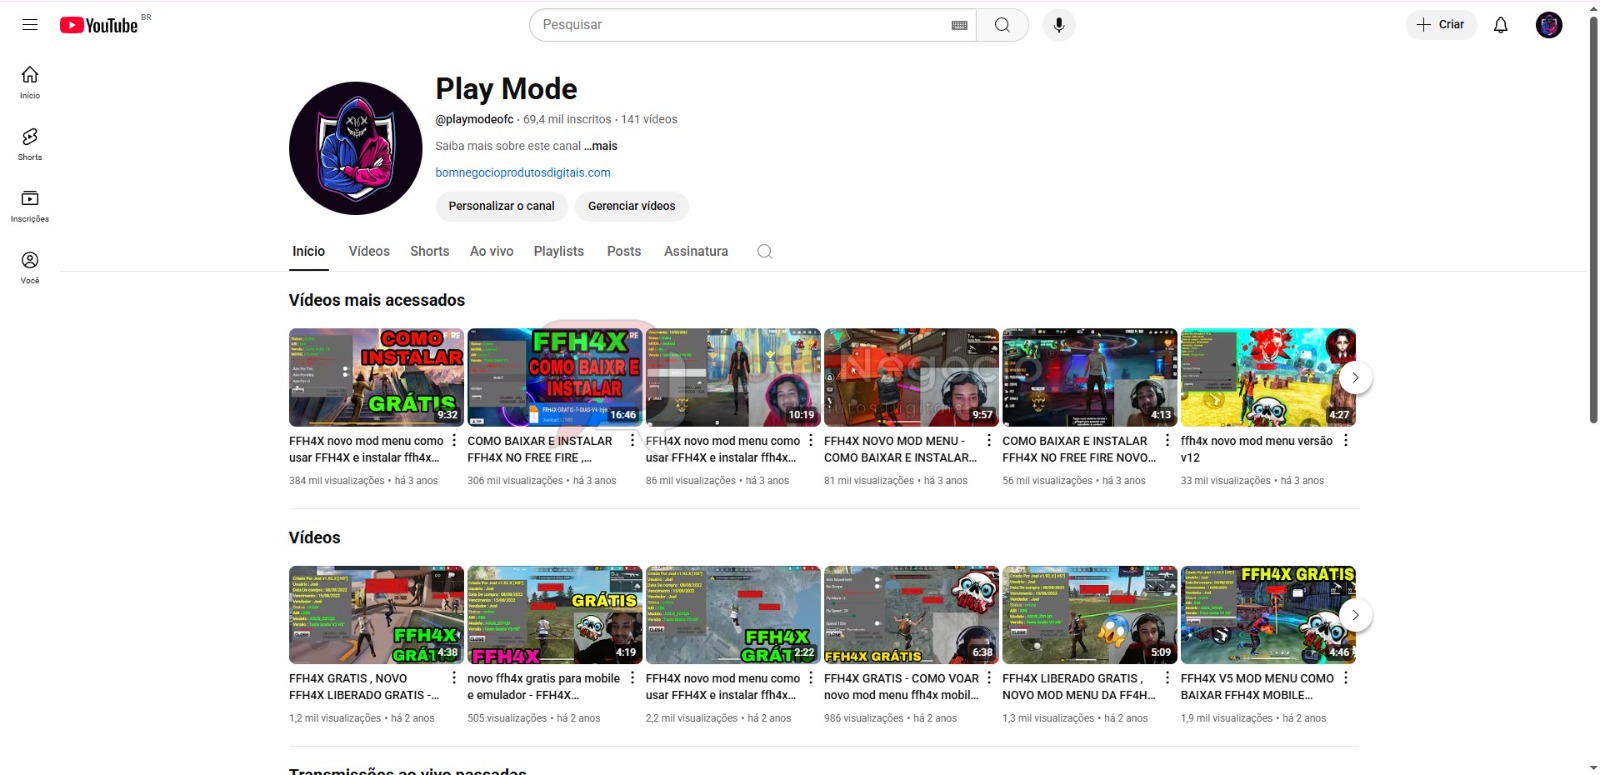The width and height of the screenshot is (1600, 775).
Task: Play the 16:46 'FFH4X COMO BAIXAR E INSTALAR' thumbnail
Action: point(555,377)
